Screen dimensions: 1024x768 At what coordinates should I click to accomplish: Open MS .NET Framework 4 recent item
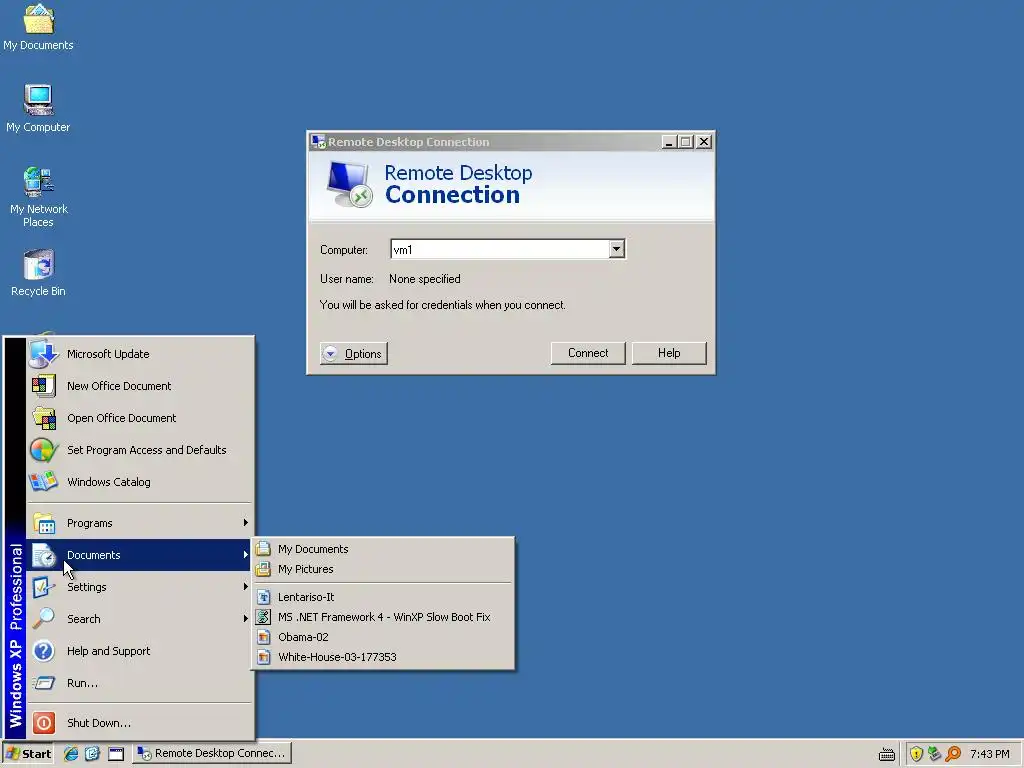pos(383,617)
